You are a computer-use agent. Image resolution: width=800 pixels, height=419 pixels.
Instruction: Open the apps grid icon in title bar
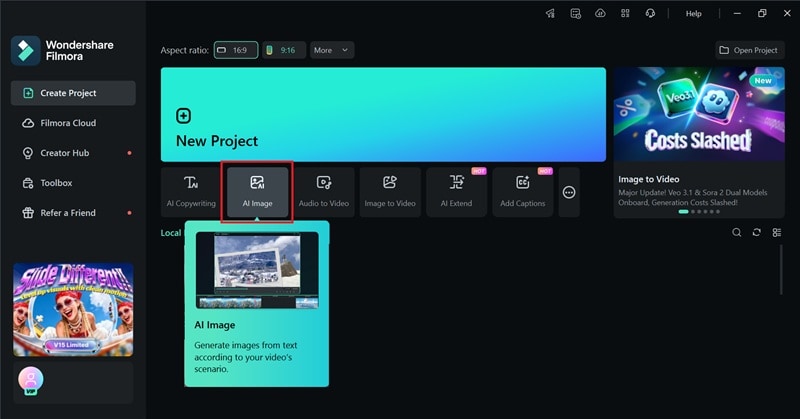click(625, 14)
